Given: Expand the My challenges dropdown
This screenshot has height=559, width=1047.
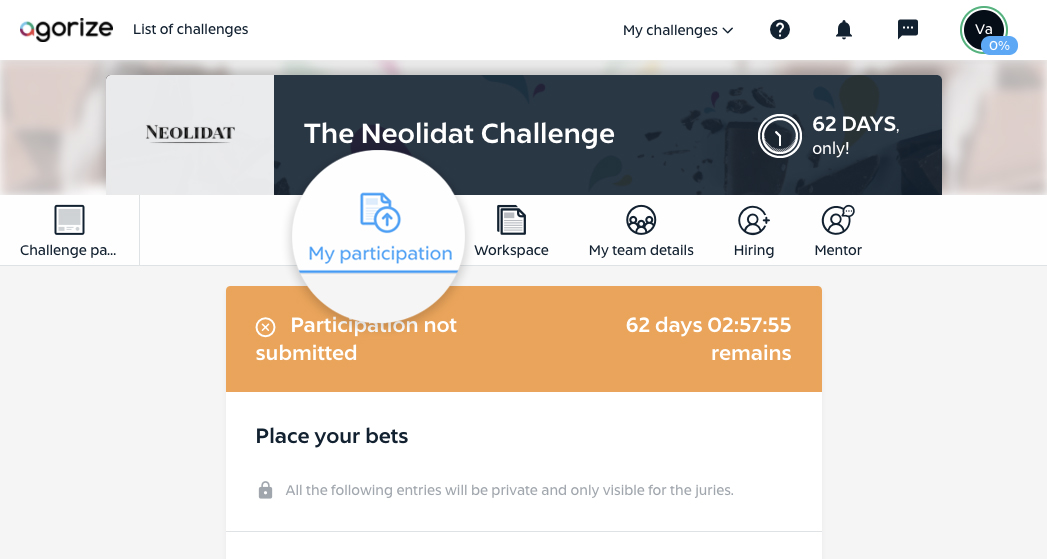Looking at the screenshot, I should click(x=678, y=30).
